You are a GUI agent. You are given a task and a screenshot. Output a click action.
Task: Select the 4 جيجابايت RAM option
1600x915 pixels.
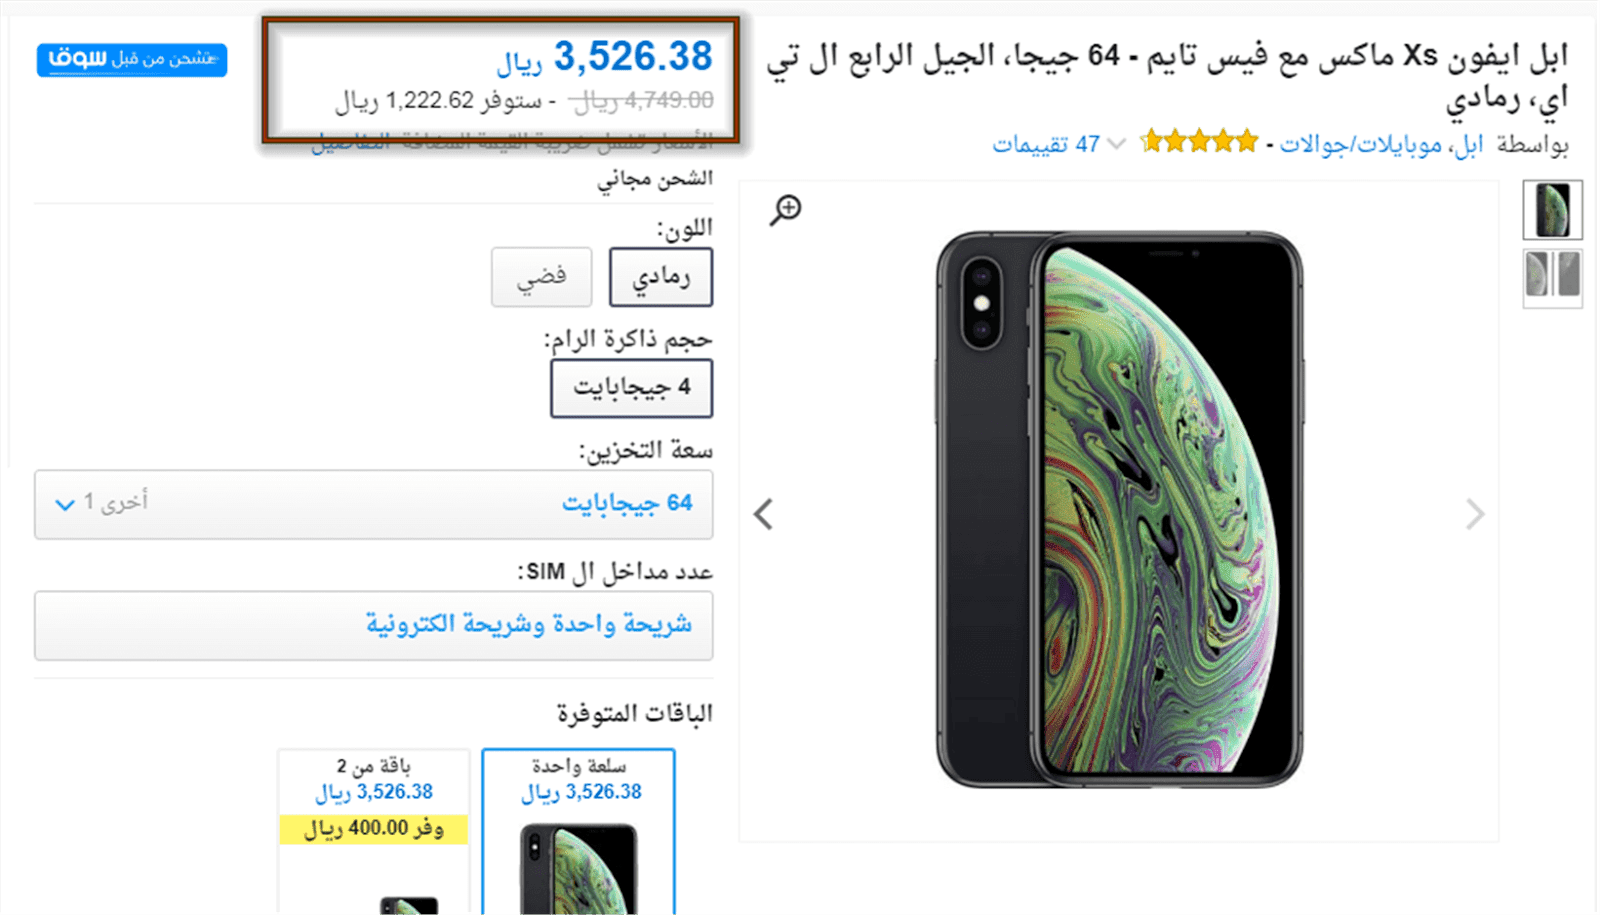pyautogui.click(x=631, y=388)
